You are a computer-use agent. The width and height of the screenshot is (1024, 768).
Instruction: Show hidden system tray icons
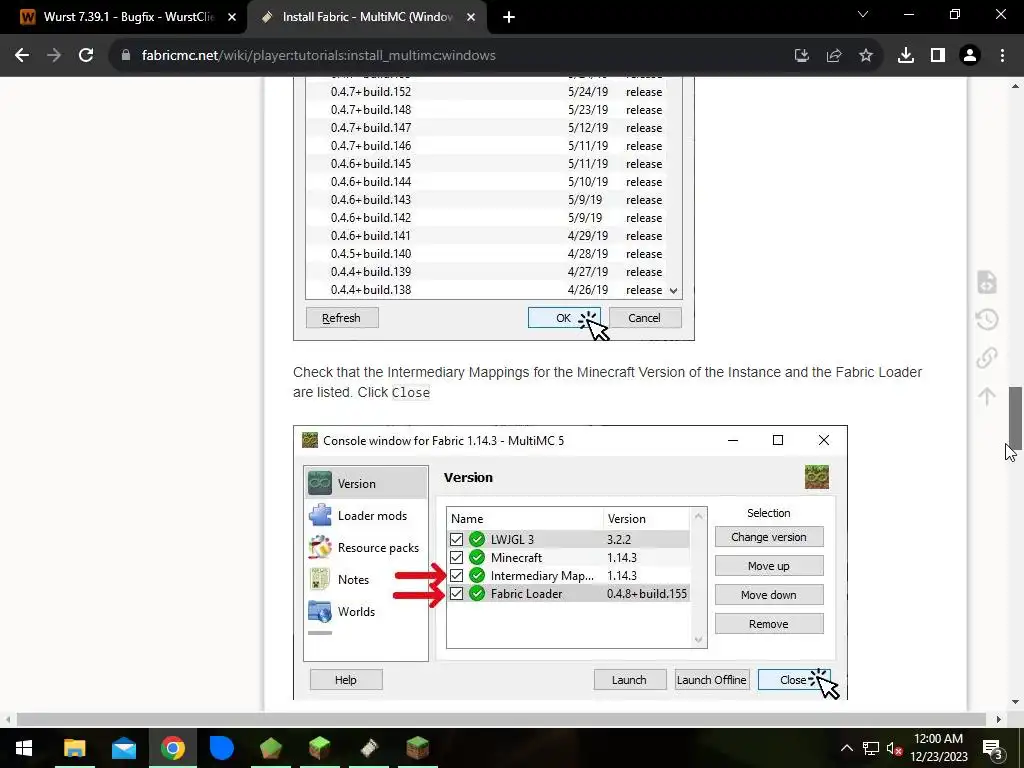(846, 748)
